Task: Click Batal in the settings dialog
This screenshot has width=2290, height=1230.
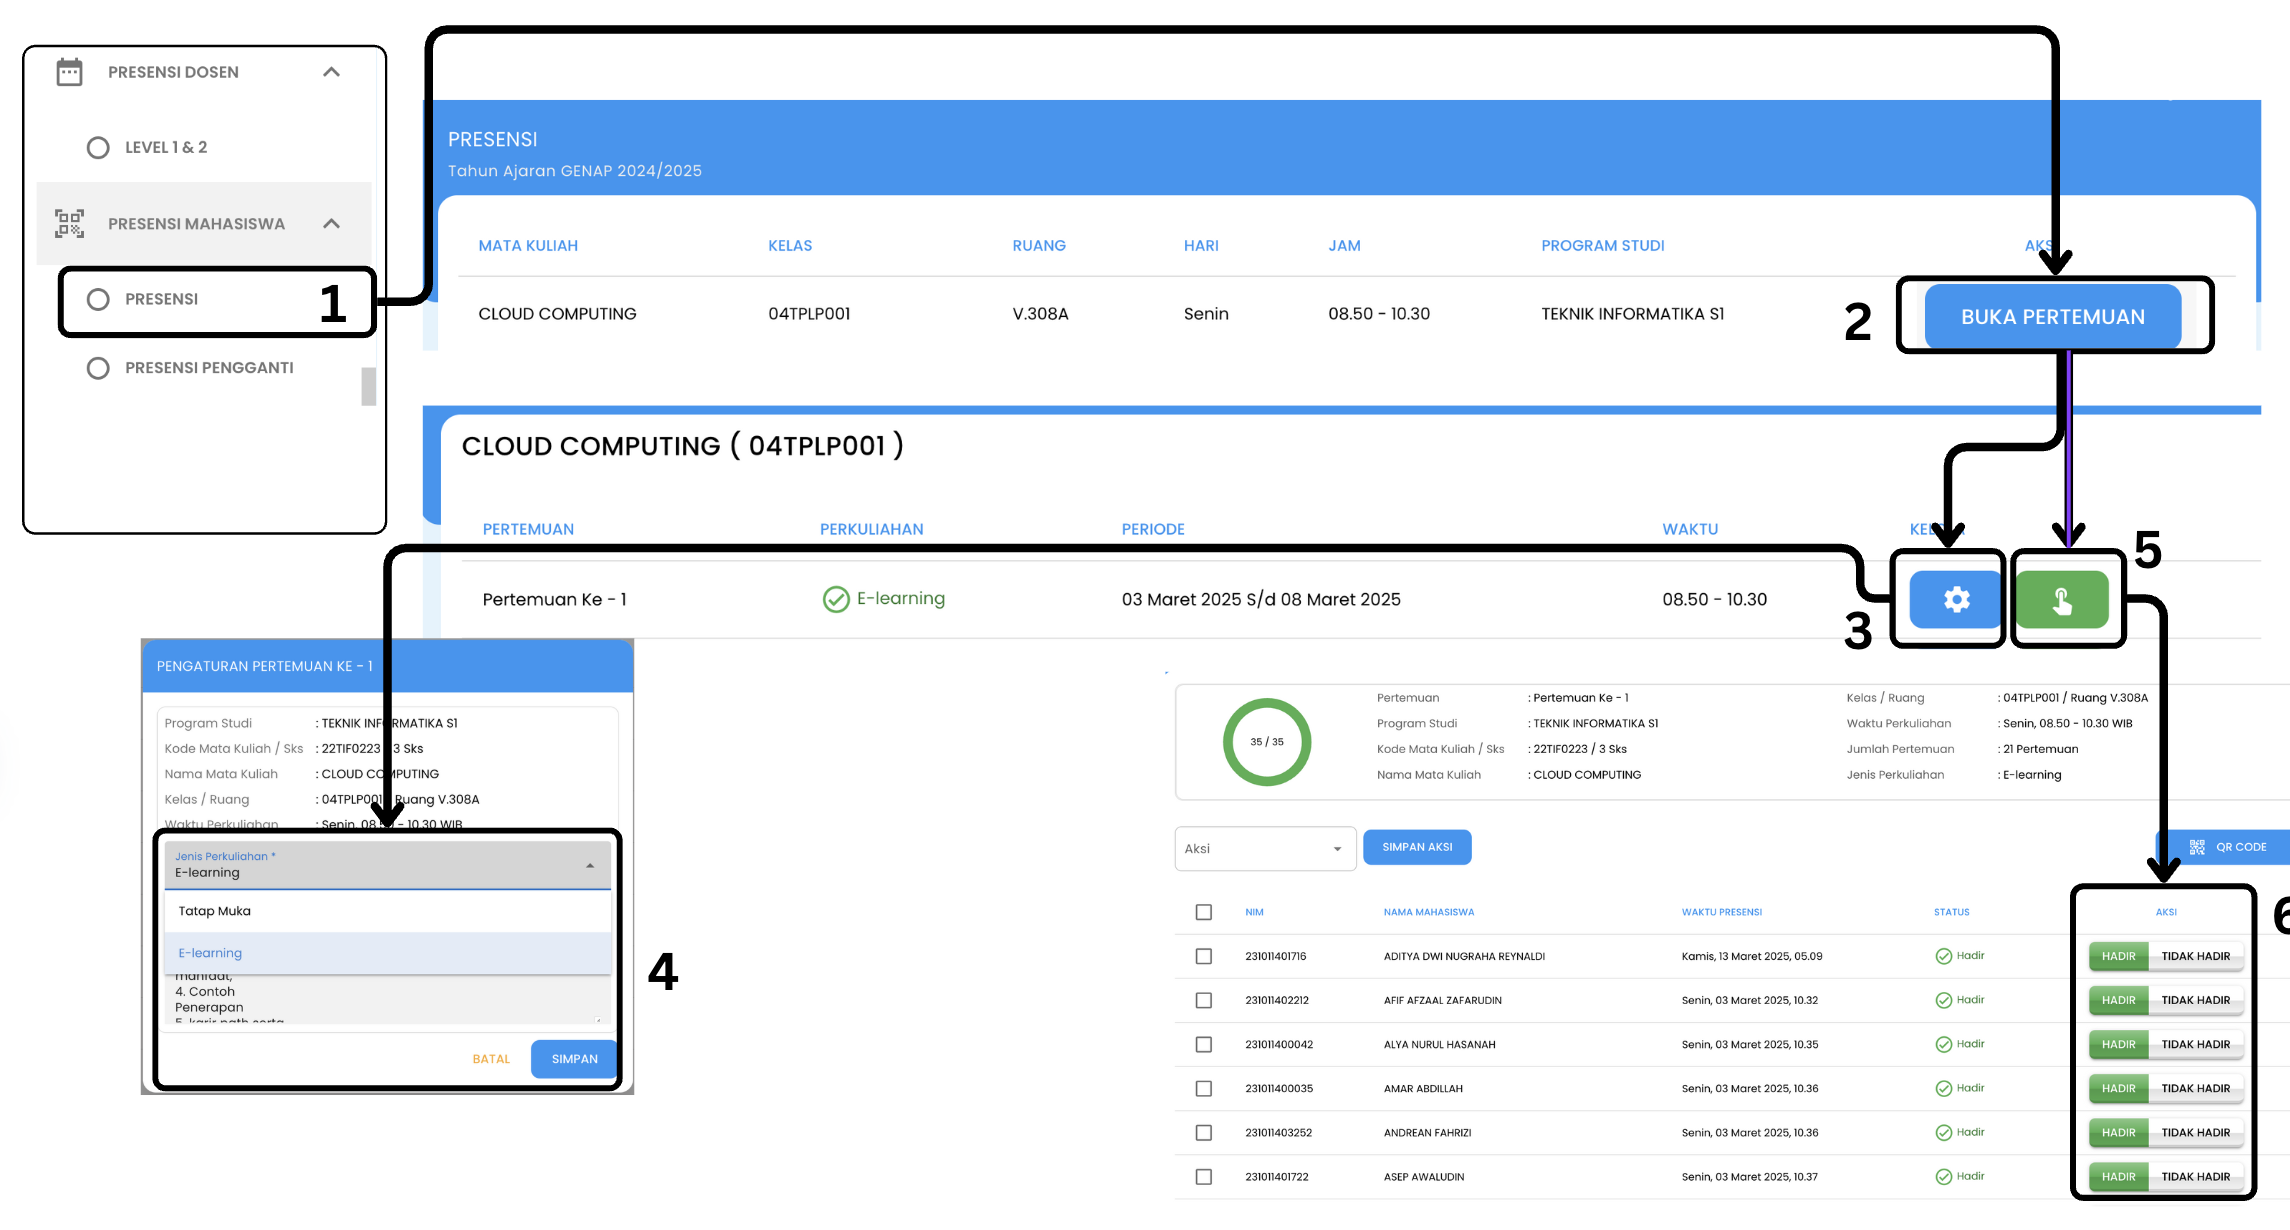Action: click(491, 1059)
